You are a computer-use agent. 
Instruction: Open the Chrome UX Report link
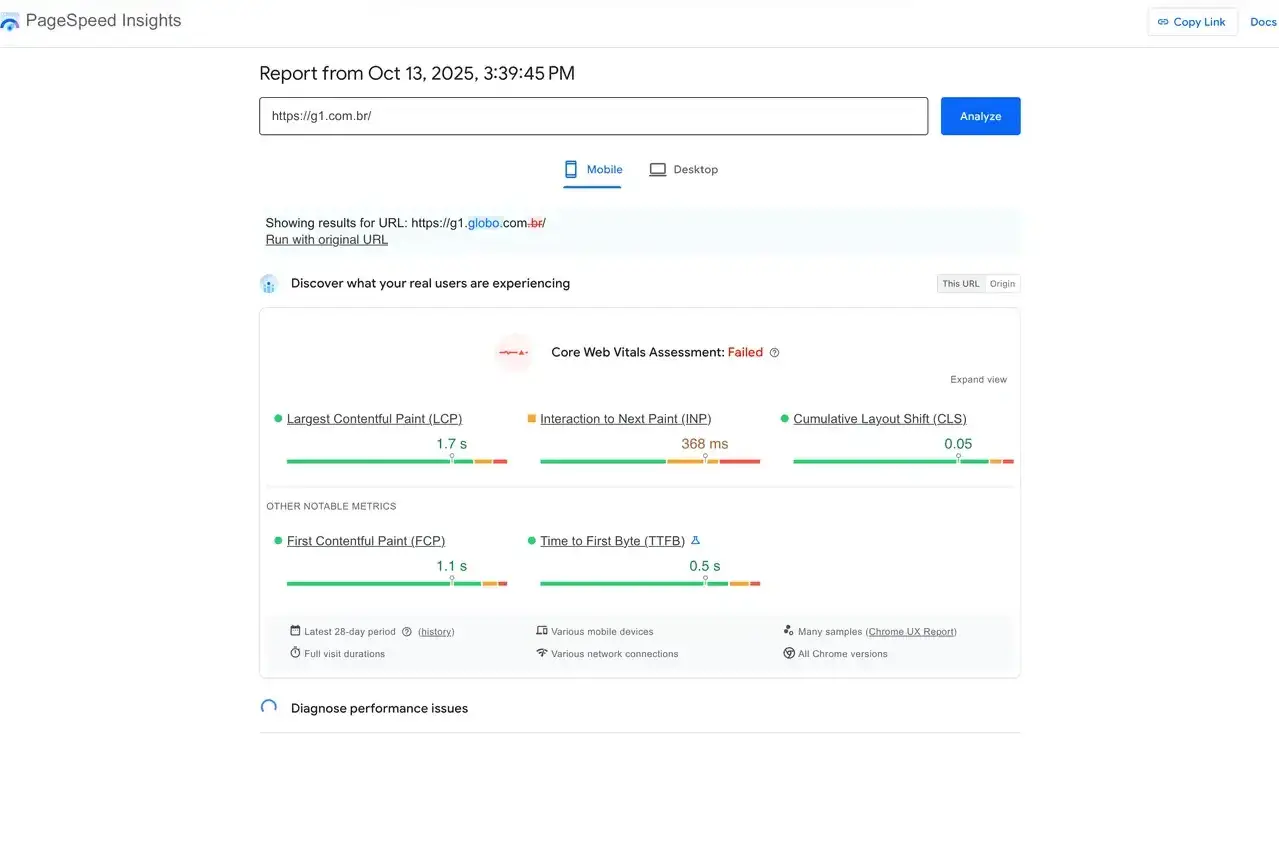[911, 631]
